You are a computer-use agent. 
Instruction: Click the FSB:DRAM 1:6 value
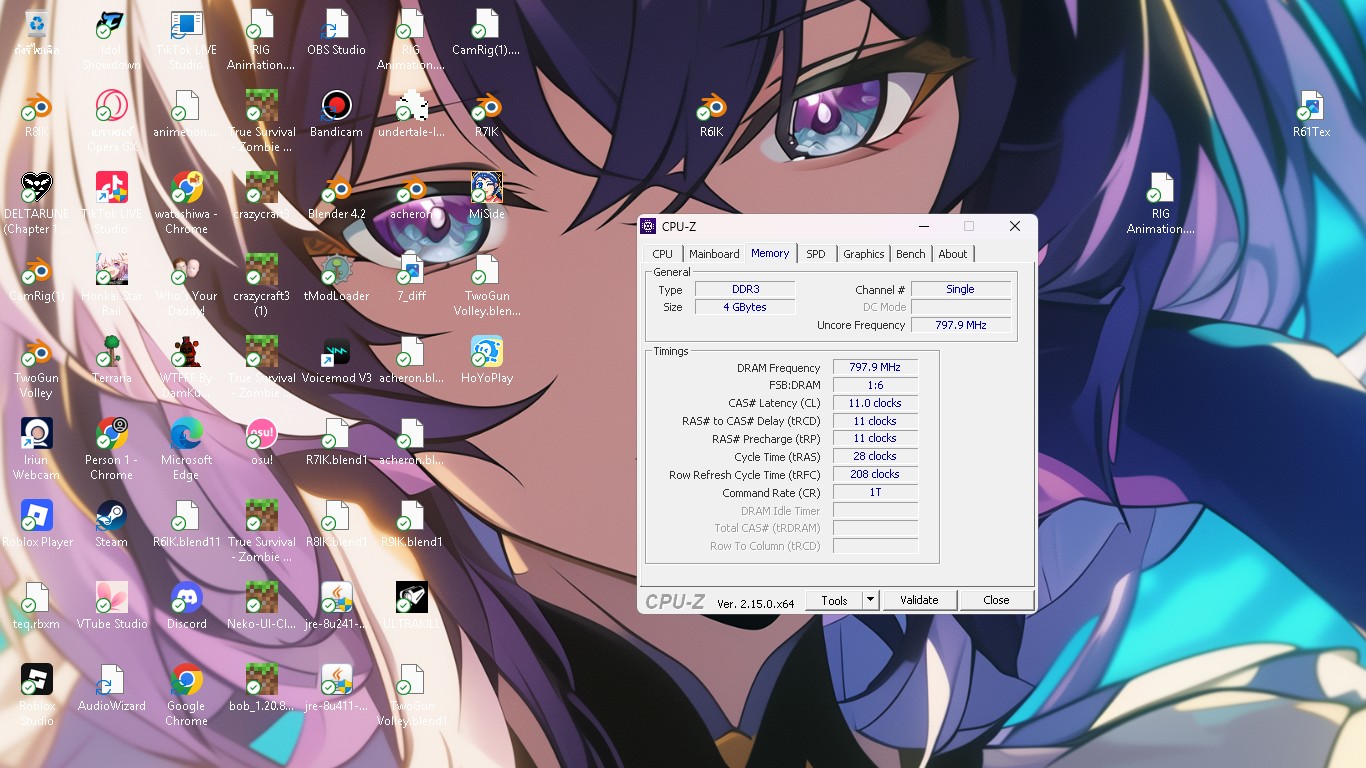[x=875, y=385]
